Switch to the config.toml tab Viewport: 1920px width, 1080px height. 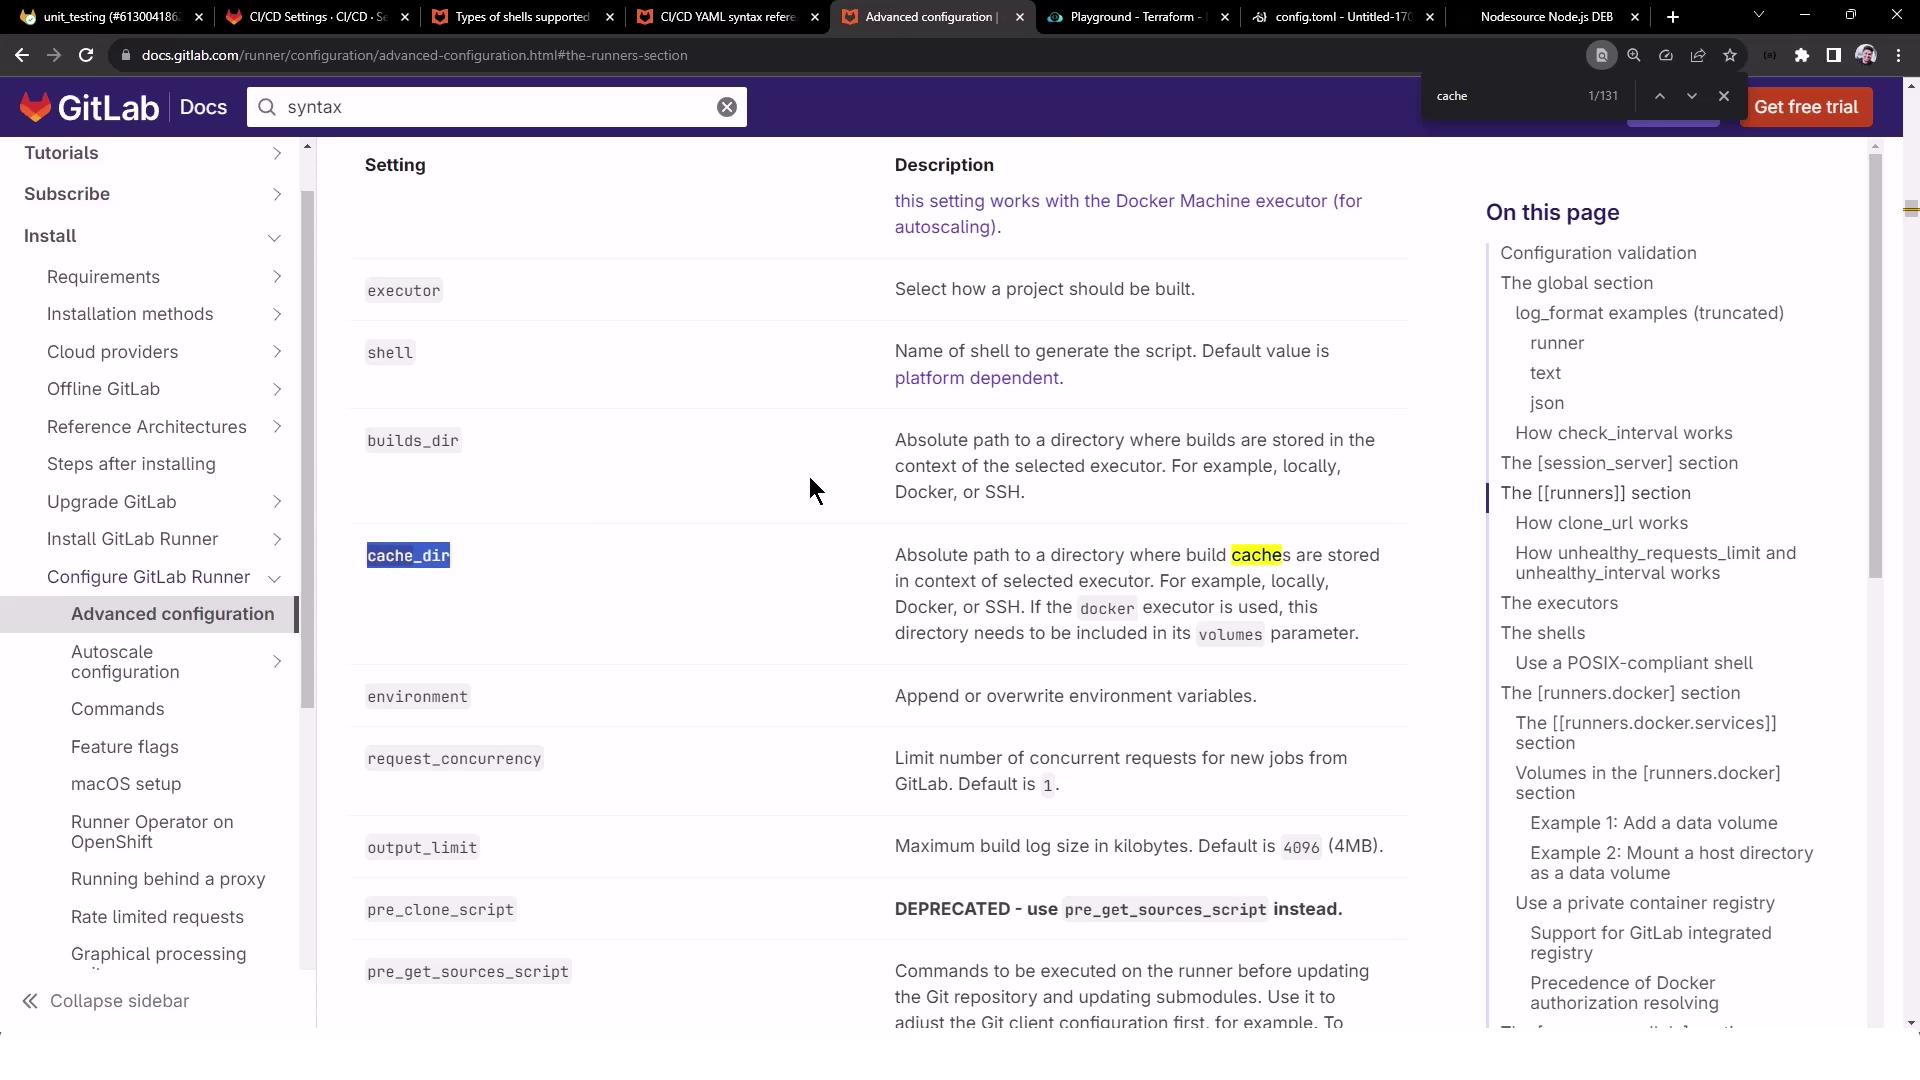click(x=1342, y=17)
